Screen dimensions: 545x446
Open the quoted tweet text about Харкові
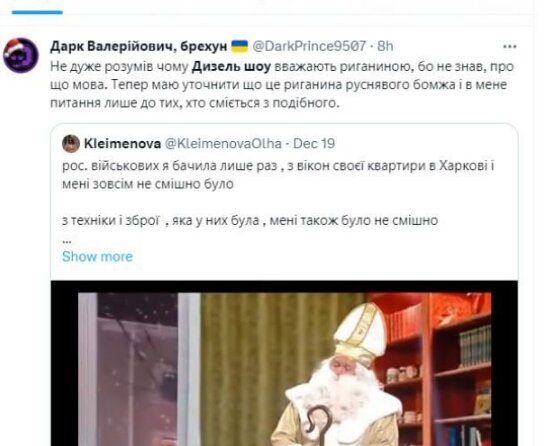click(x=278, y=175)
